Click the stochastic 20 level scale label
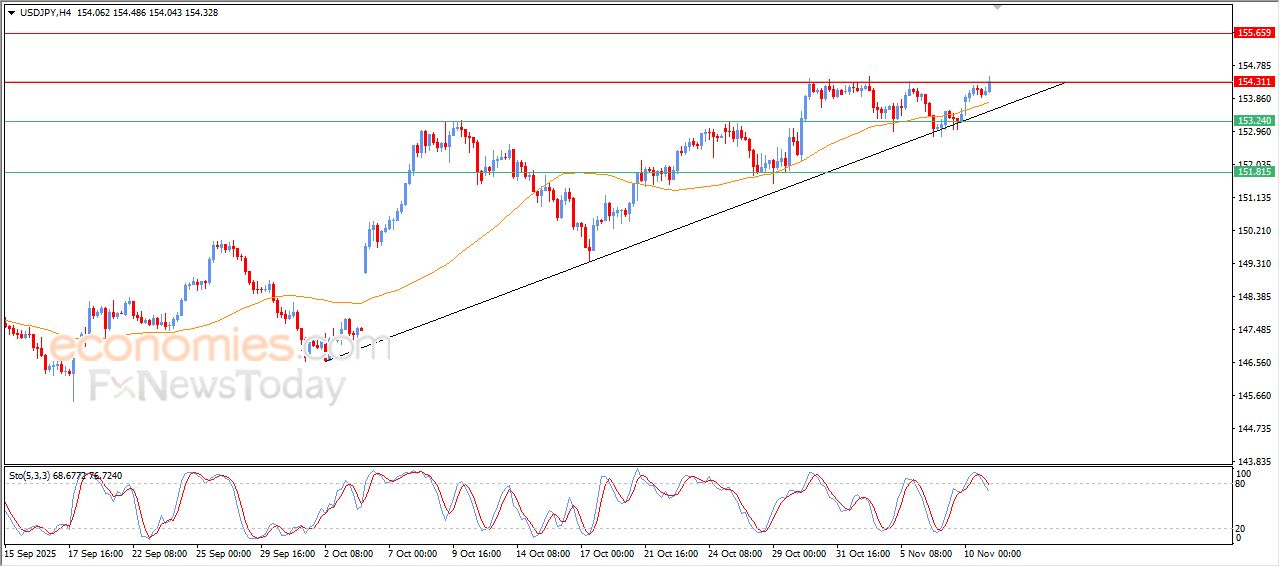 coord(1243,527)
